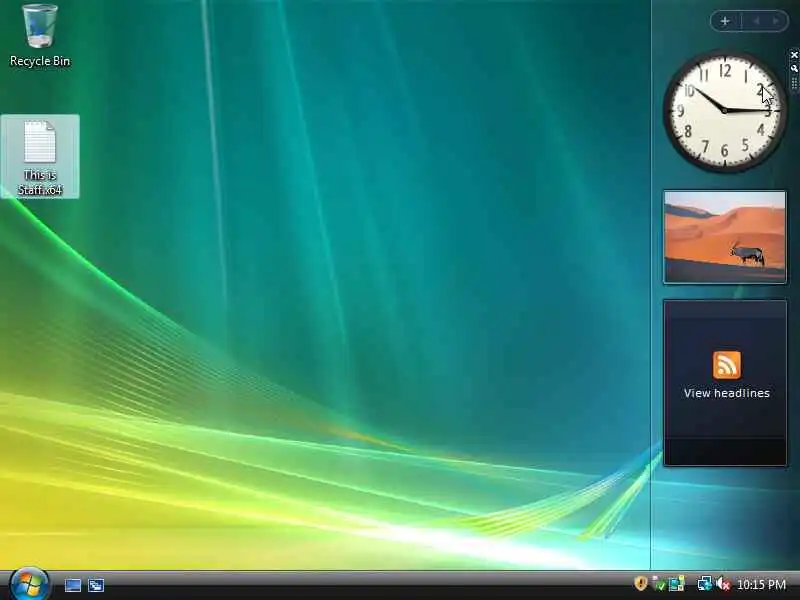Click the sidebar next page arrow
The image size is (800, 600).
[777, 21]
